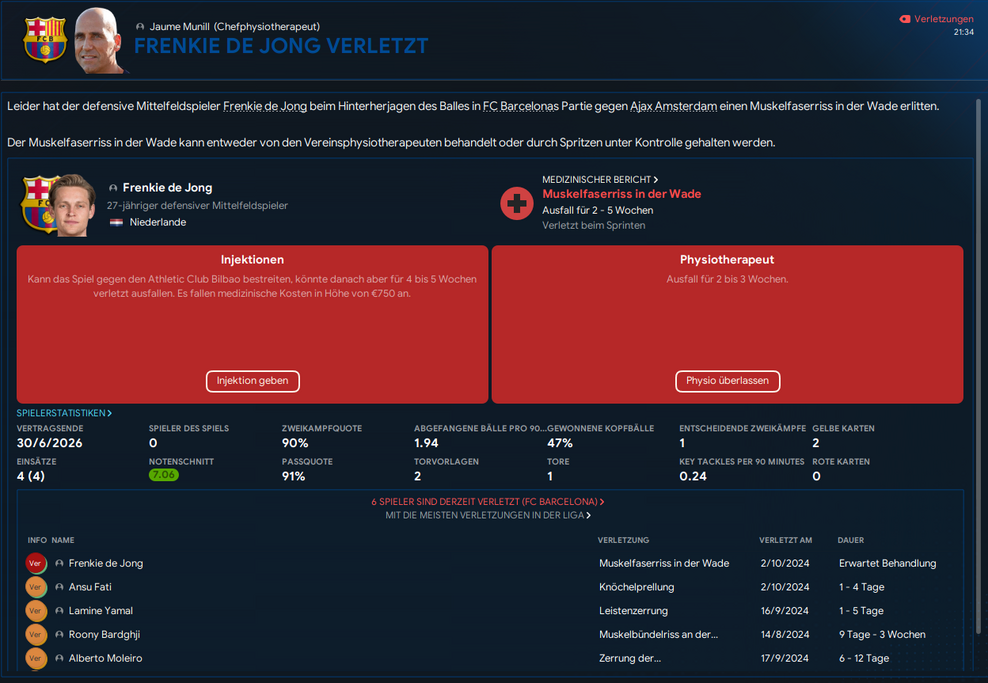The height and width of the screenshot is (683, 988).
Task: Click Netherlands flag icon under player name
Action: click(116, 222)
